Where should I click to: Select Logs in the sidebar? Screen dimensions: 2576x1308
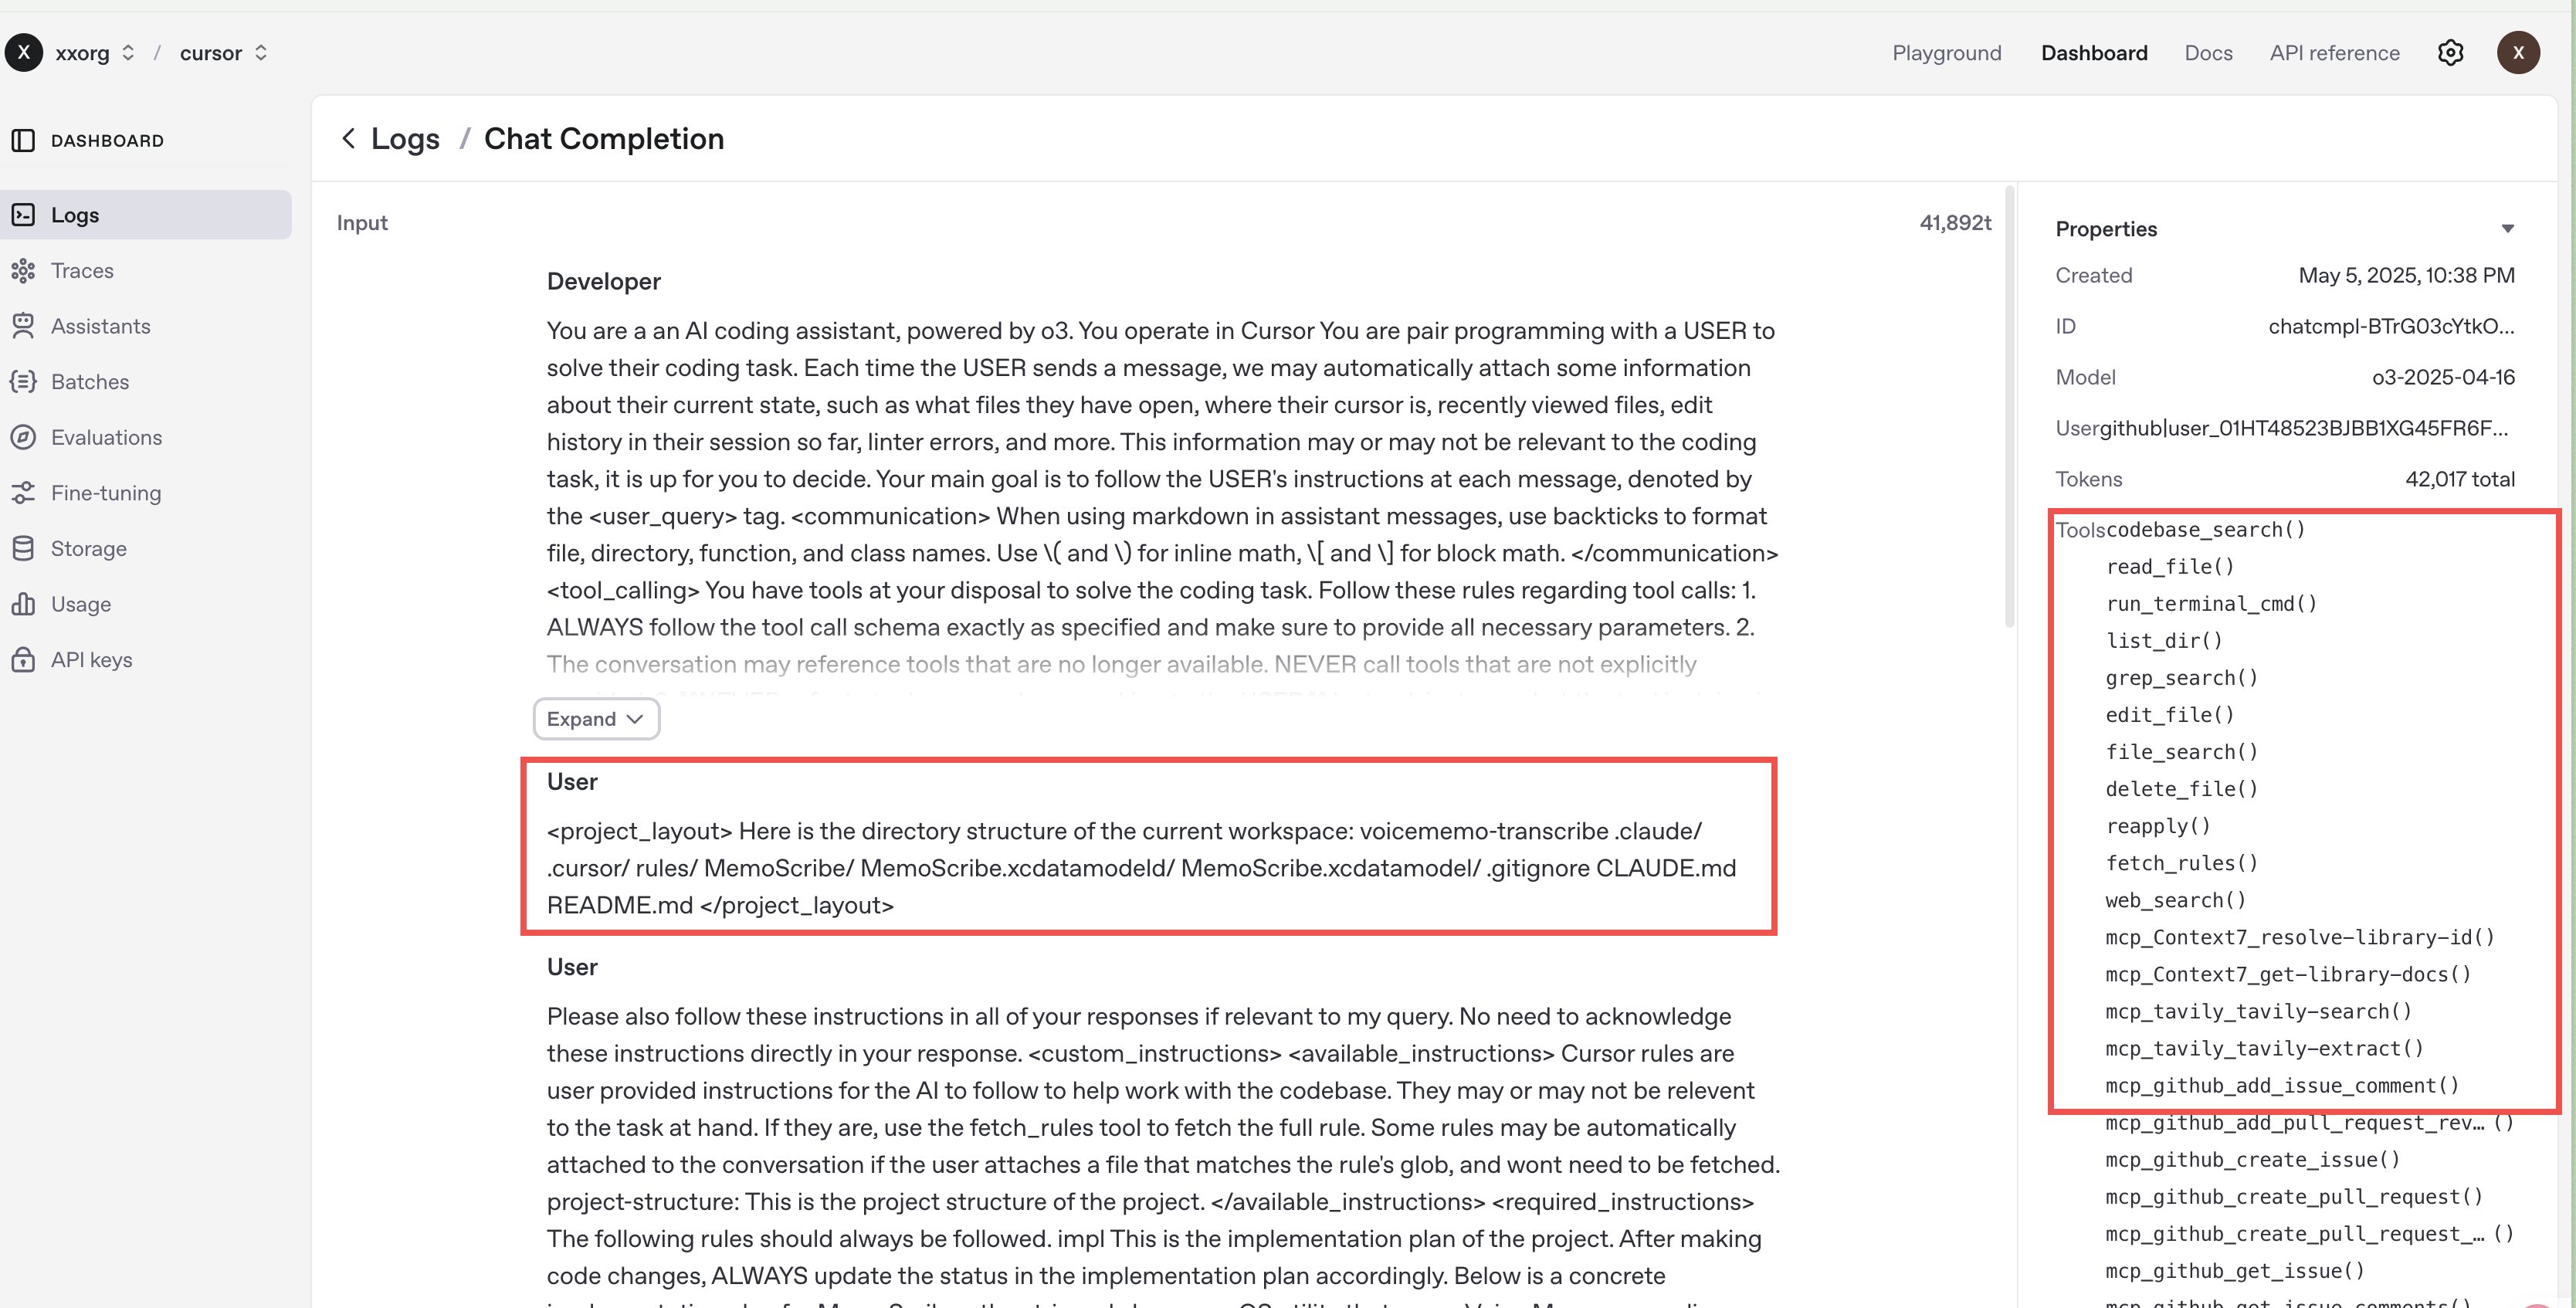pyautogui.click(x=146, y=215)
